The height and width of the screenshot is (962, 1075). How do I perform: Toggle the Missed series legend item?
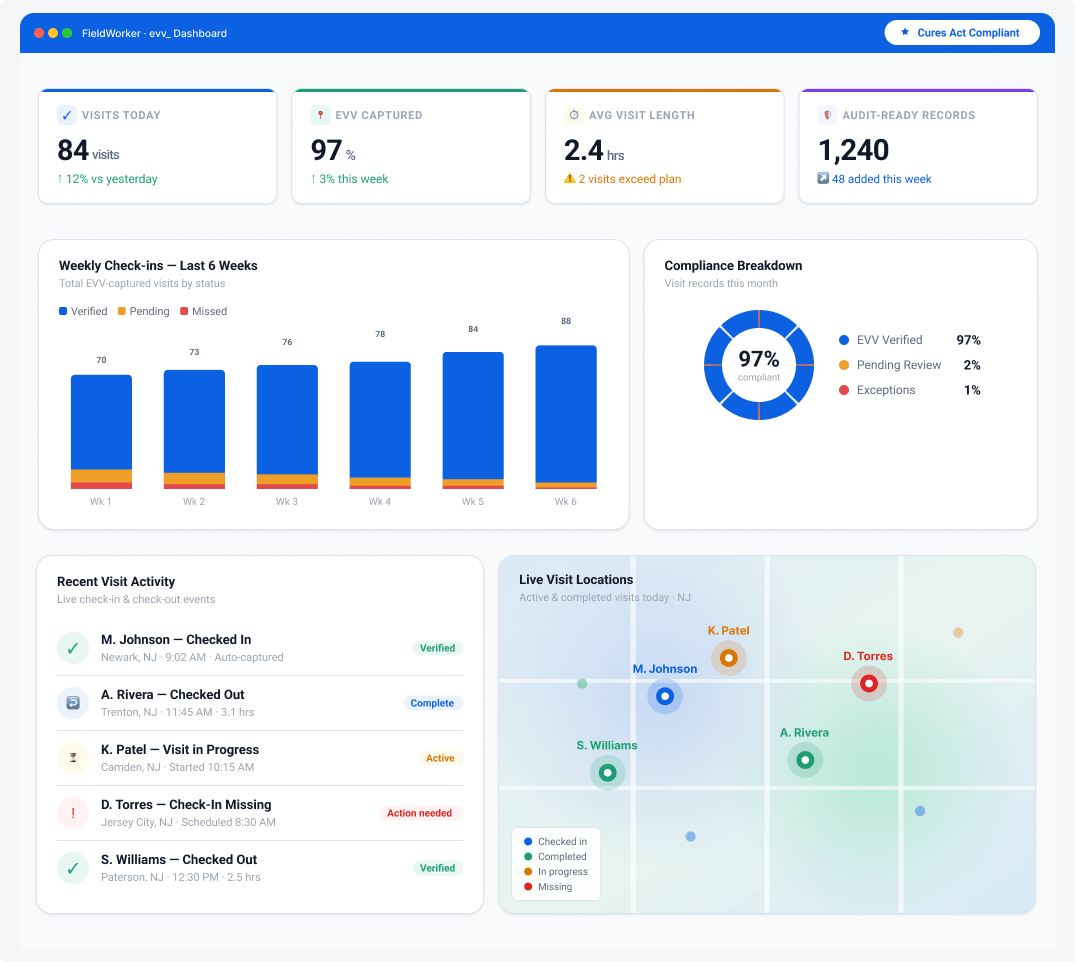coord(204,311)
